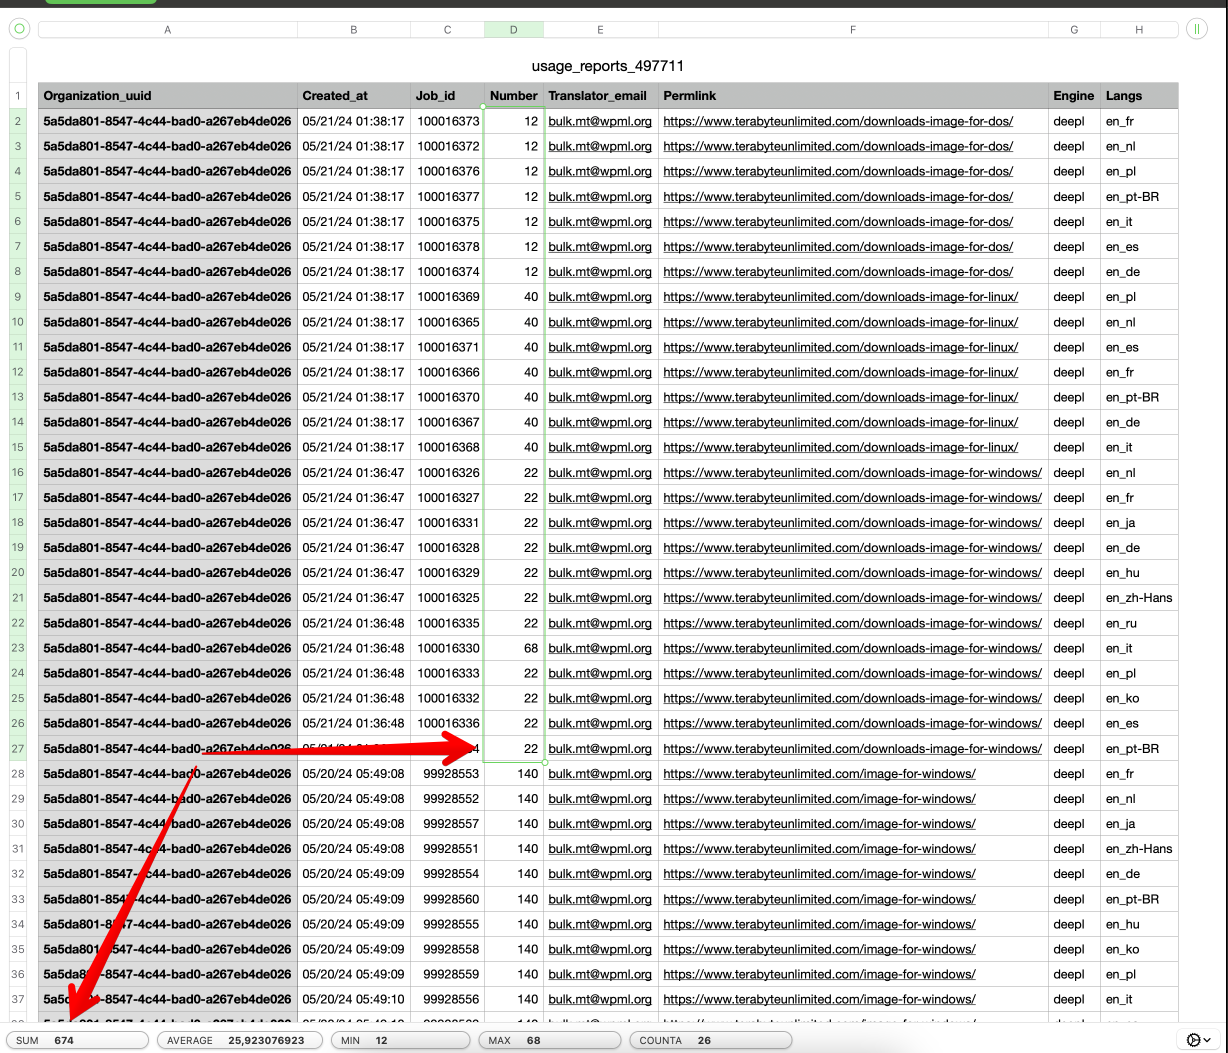Click the Created_at header cell
Viewport: 1228px width, 1053px height.
[x=354, y=96]
